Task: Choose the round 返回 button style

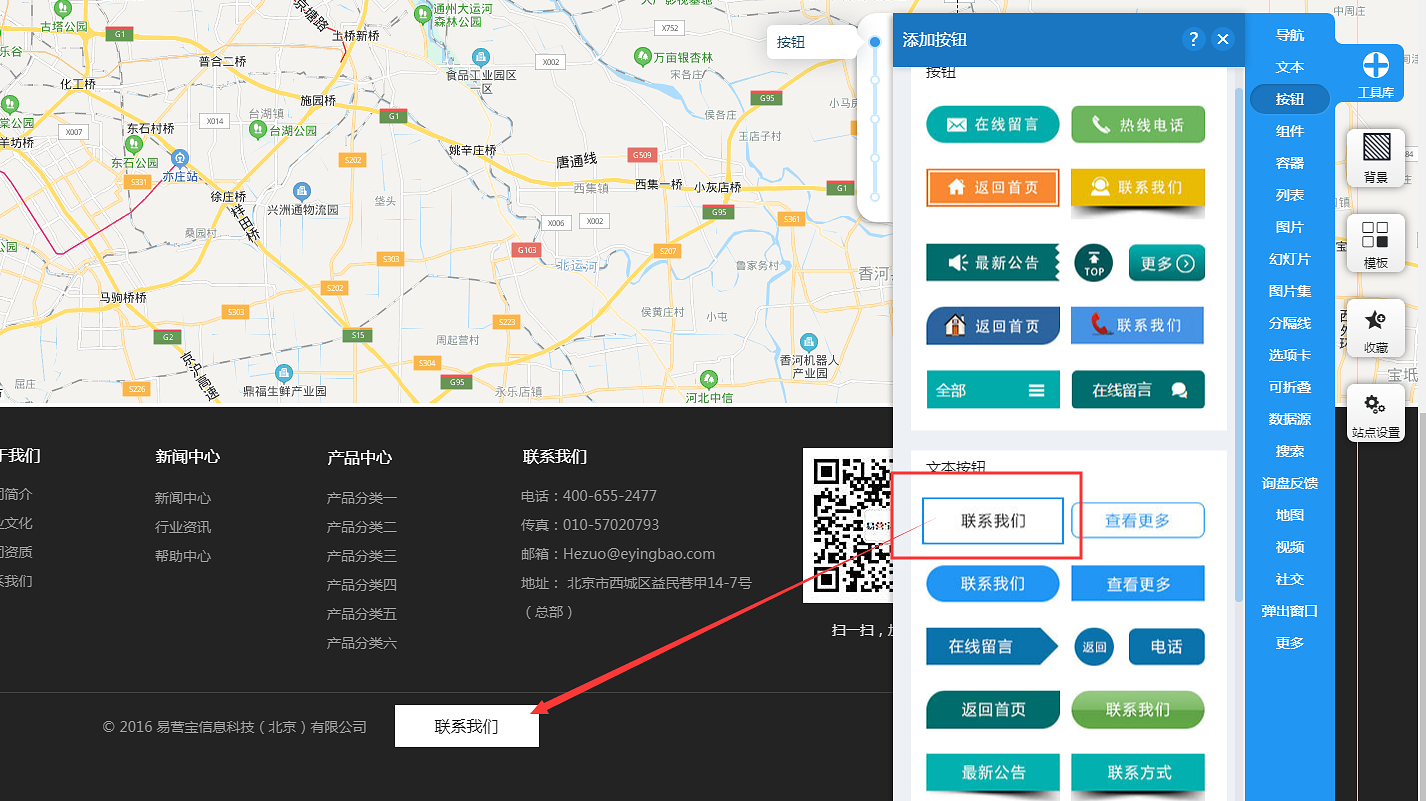Action: [x=1094, y=647]
